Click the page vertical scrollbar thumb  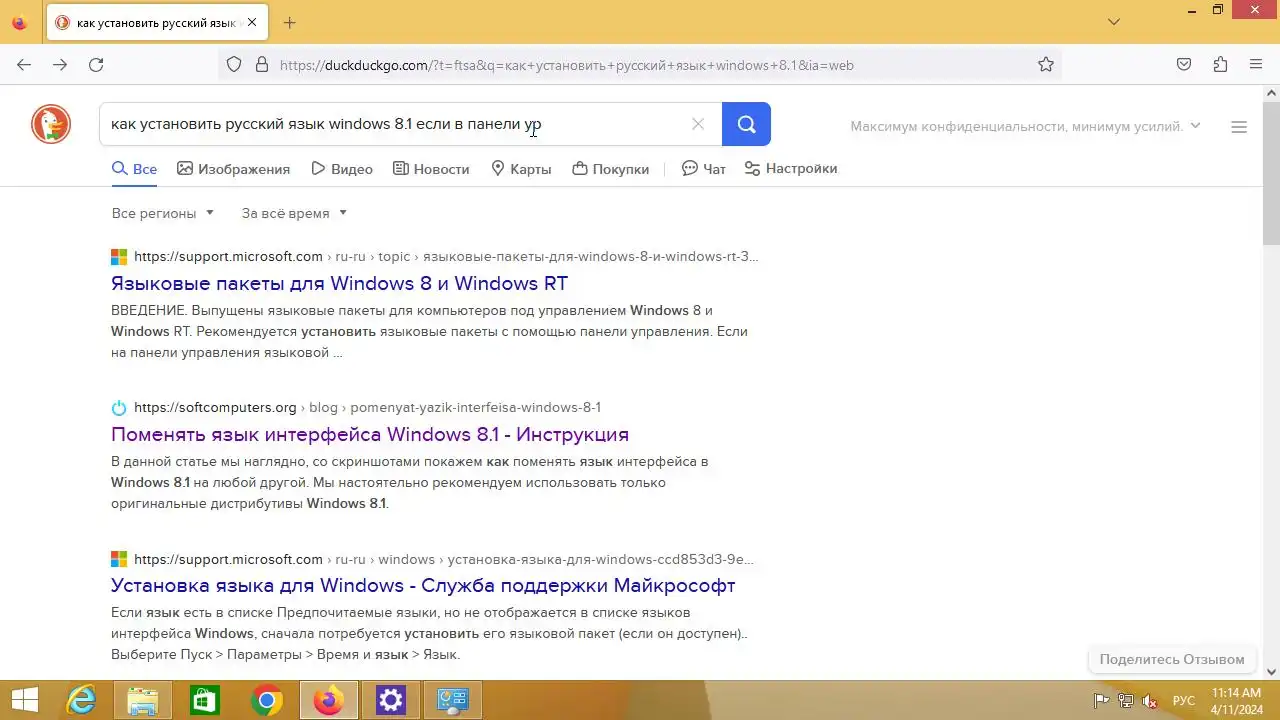(1272, 171)
